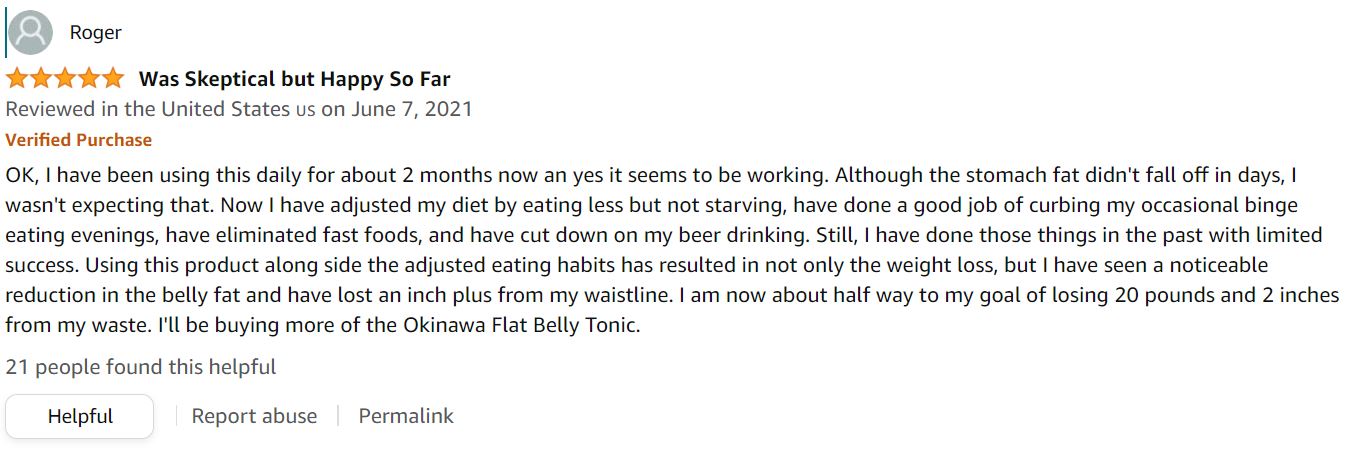Open reviewer name Roger's profile
Screen dimensions: 1359x459
point(95,33)
